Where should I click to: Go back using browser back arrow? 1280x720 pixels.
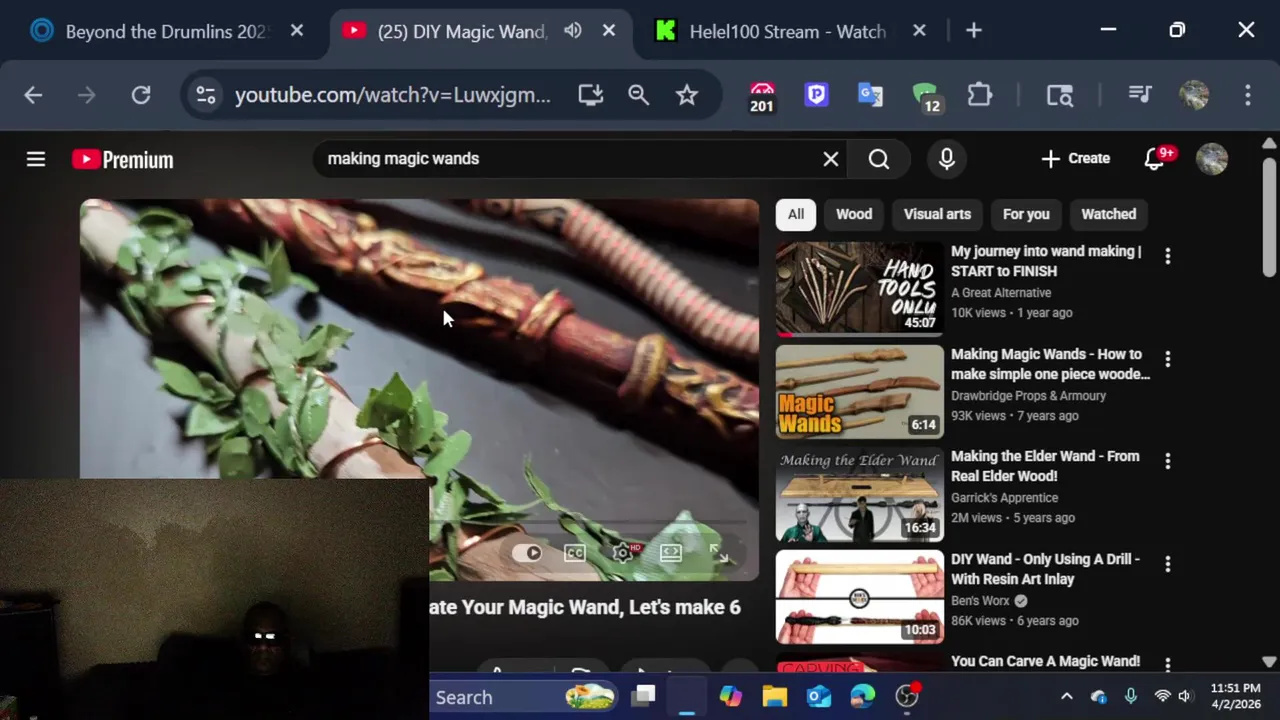point(33,95)
